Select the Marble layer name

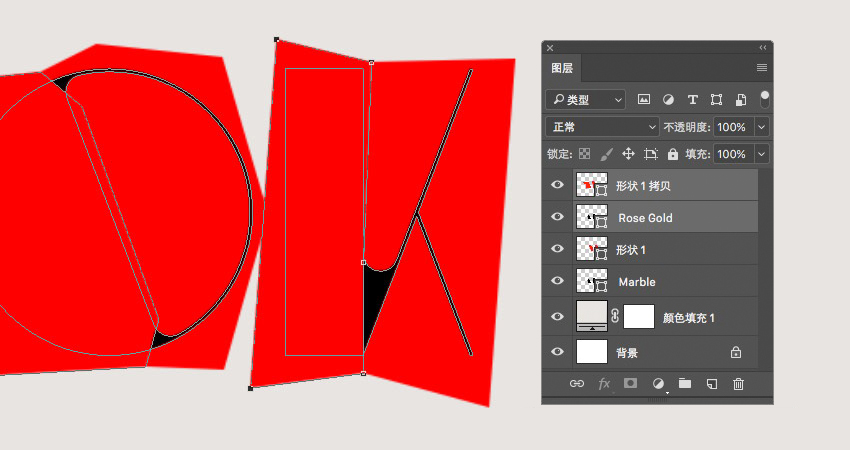[637, 282]
